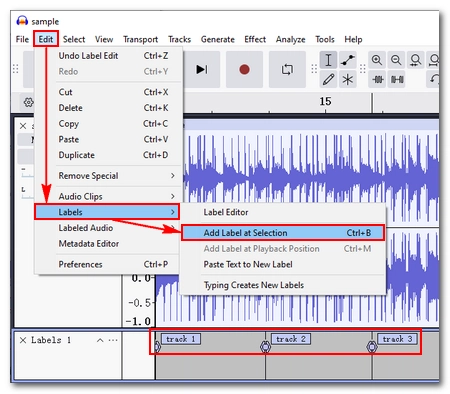Open the Analyze menu
This screenshot has height=394, width=450.
point(290,39)
